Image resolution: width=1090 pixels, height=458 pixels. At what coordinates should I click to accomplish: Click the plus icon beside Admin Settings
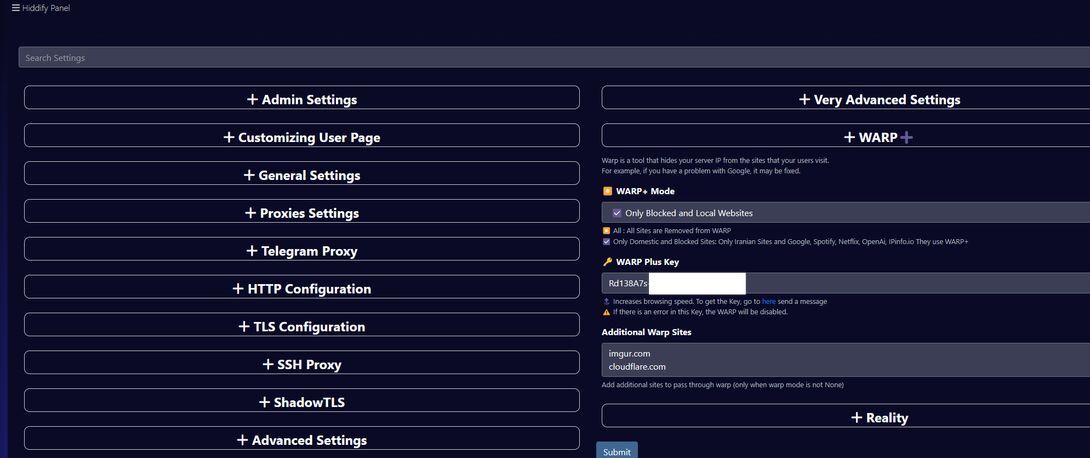point(252,99)
